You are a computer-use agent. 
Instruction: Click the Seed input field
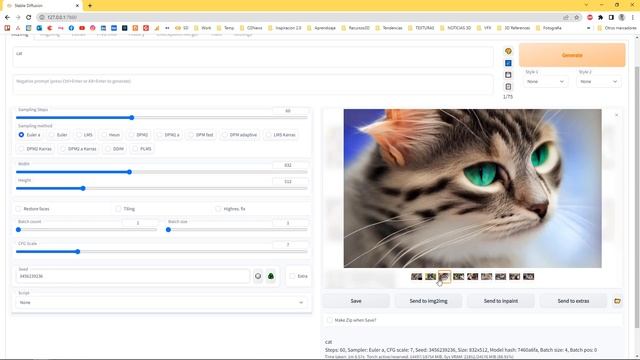point(133,276)
